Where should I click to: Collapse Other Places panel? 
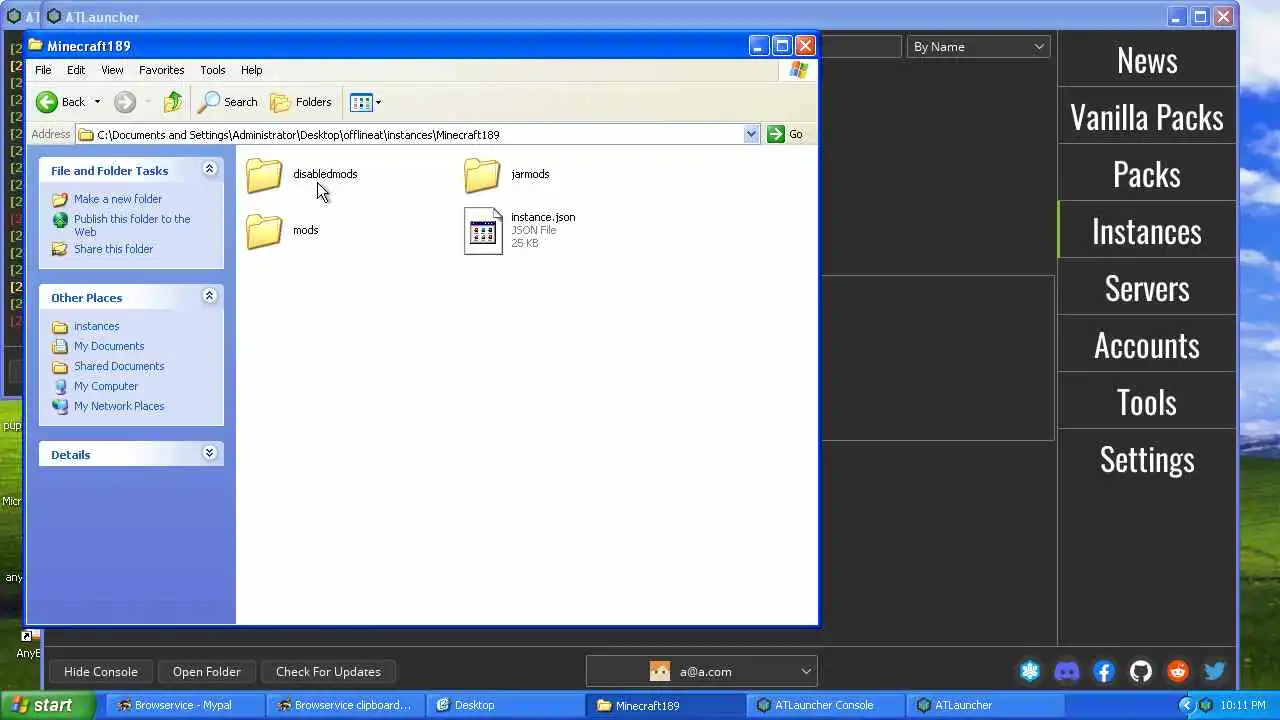[x=209, y=297]
